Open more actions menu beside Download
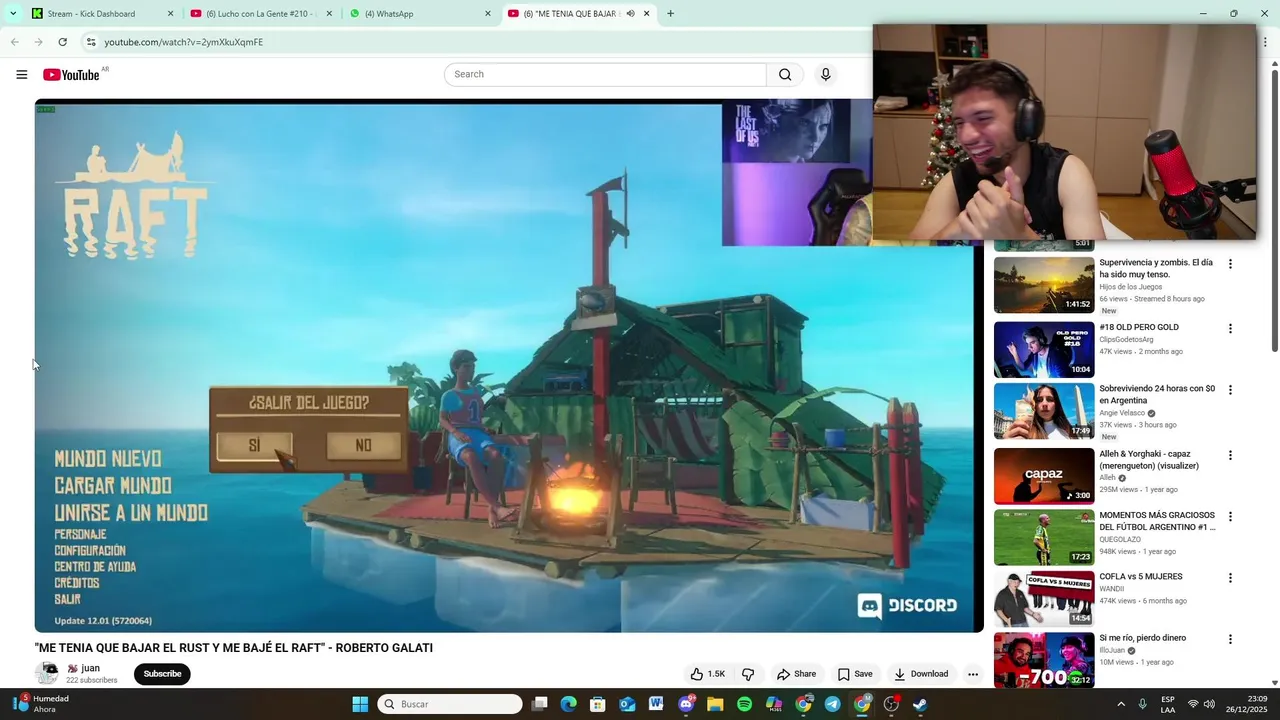The width and height of the screenshot is (1280, 720). (973, 674)
